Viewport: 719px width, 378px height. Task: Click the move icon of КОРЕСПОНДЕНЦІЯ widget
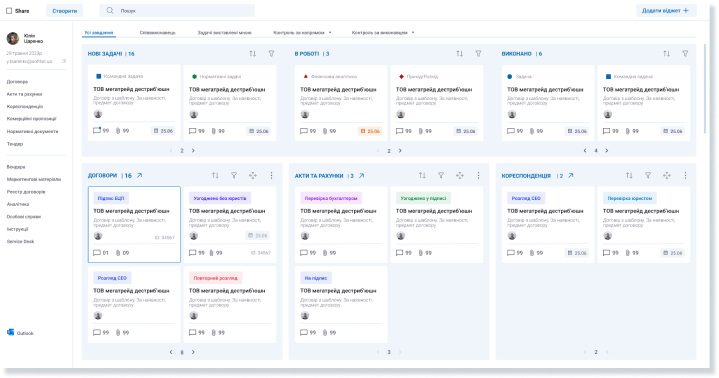667,175
